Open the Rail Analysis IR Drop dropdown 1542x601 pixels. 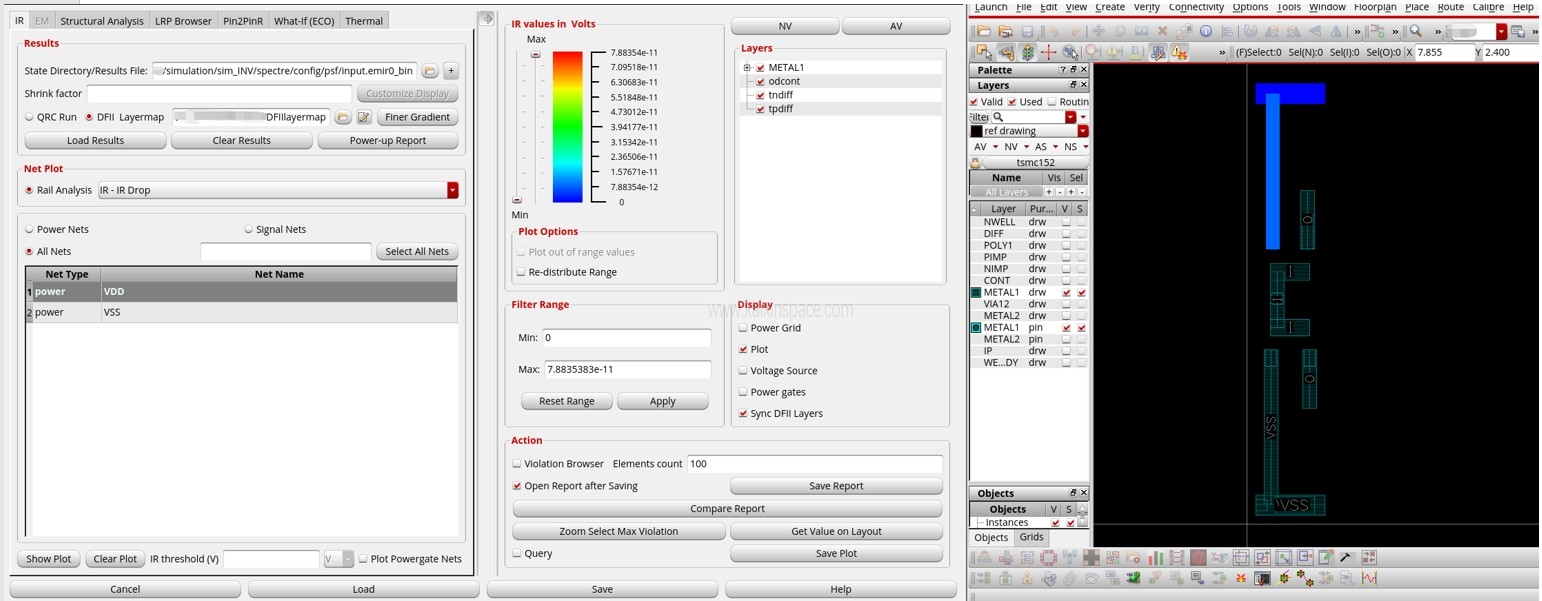click(452, 190)
